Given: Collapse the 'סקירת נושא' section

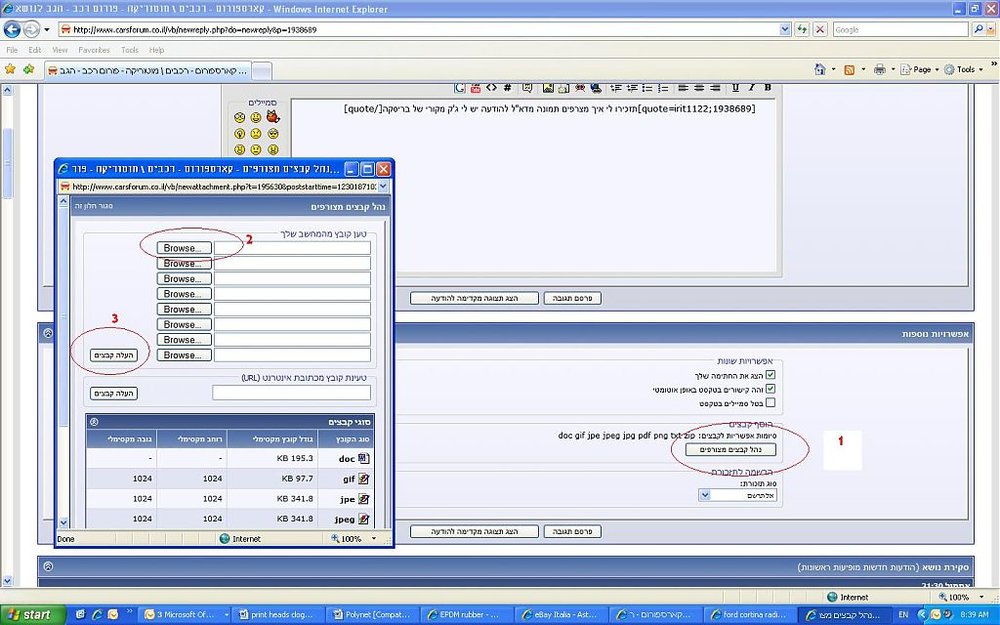Looking at the screenshot, I should click(48, 566).
